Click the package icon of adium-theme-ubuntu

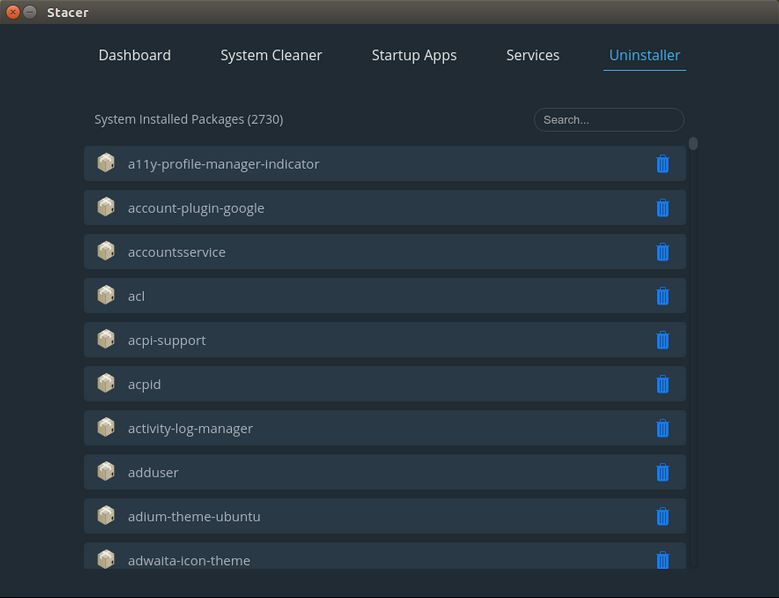coord(106,516)
